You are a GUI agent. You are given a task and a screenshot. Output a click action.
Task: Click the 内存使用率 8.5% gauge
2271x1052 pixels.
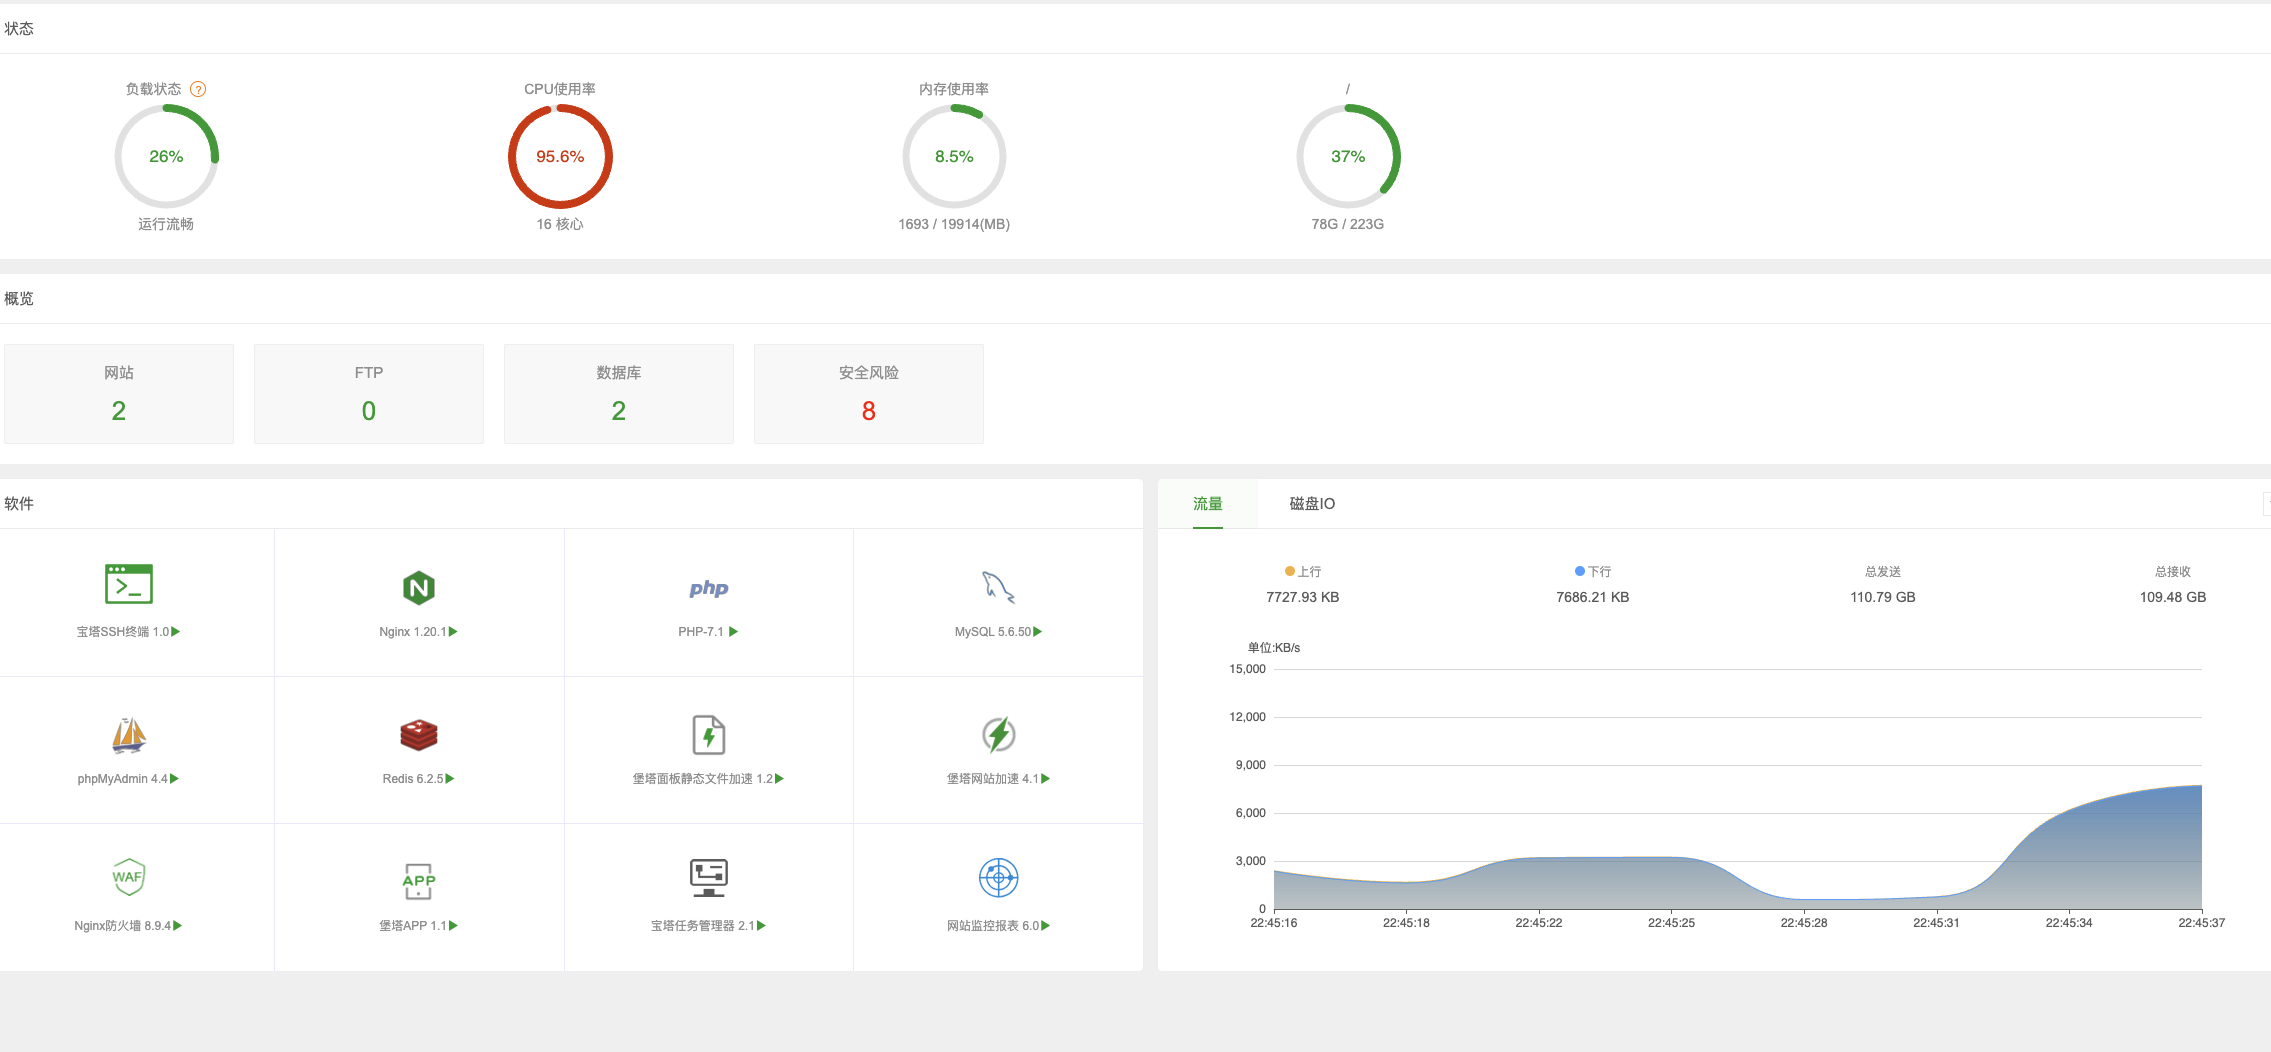point(954,157)
